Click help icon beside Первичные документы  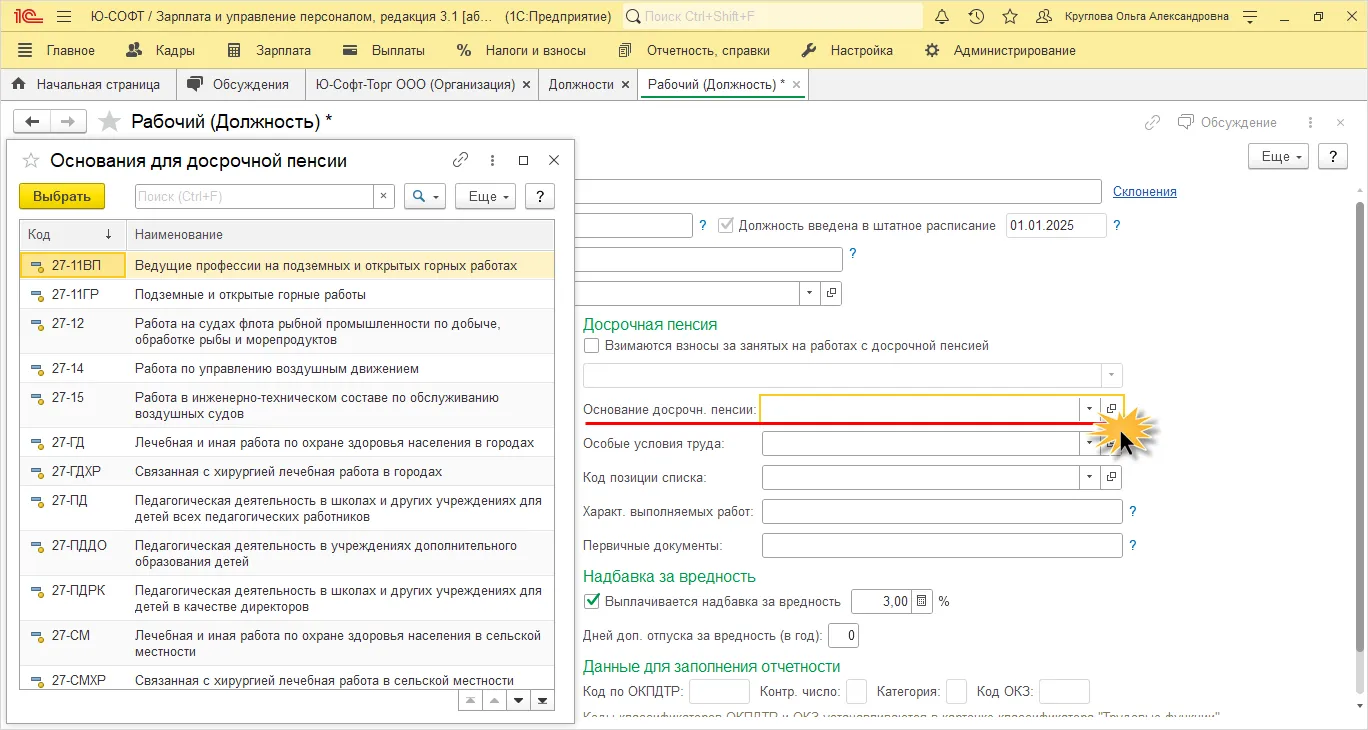coord(1133,545)
